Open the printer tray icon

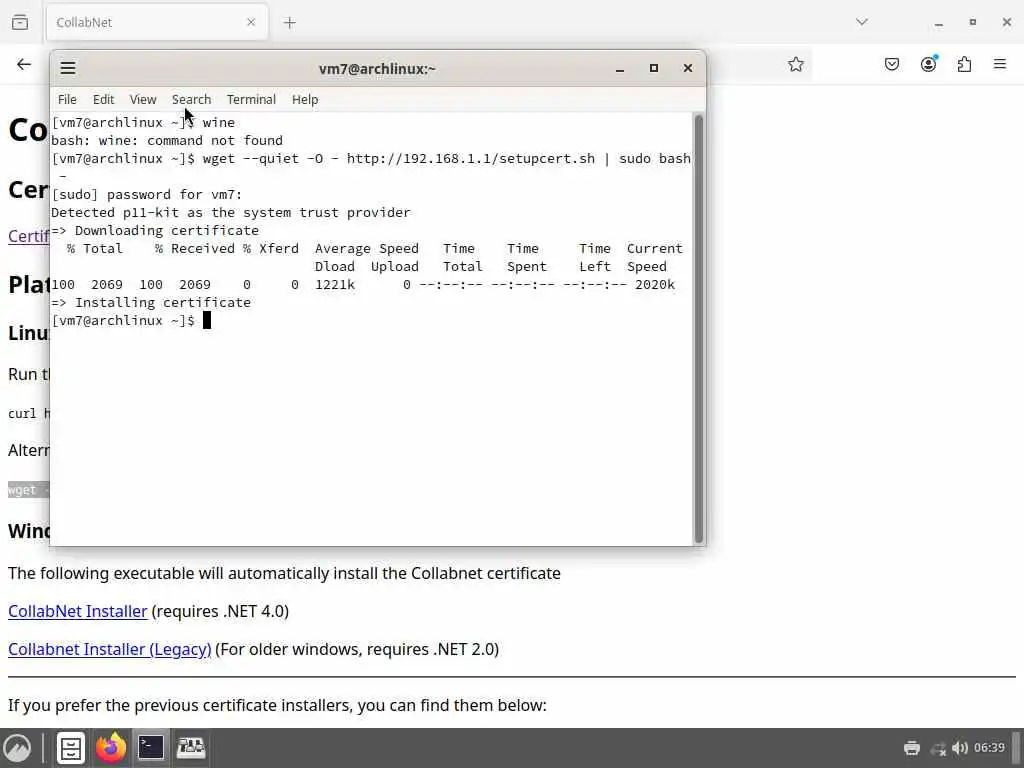coord(912,748)
